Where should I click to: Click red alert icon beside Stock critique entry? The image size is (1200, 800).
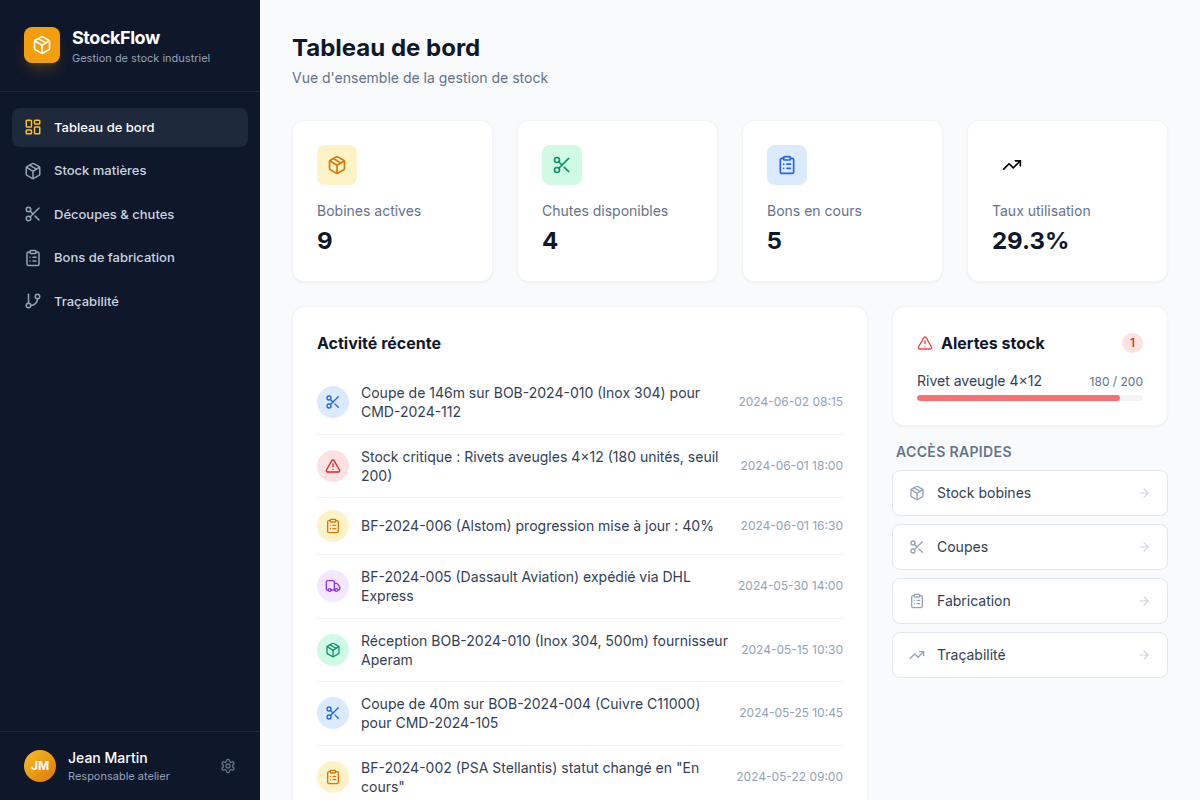click(x=333, y=466)
